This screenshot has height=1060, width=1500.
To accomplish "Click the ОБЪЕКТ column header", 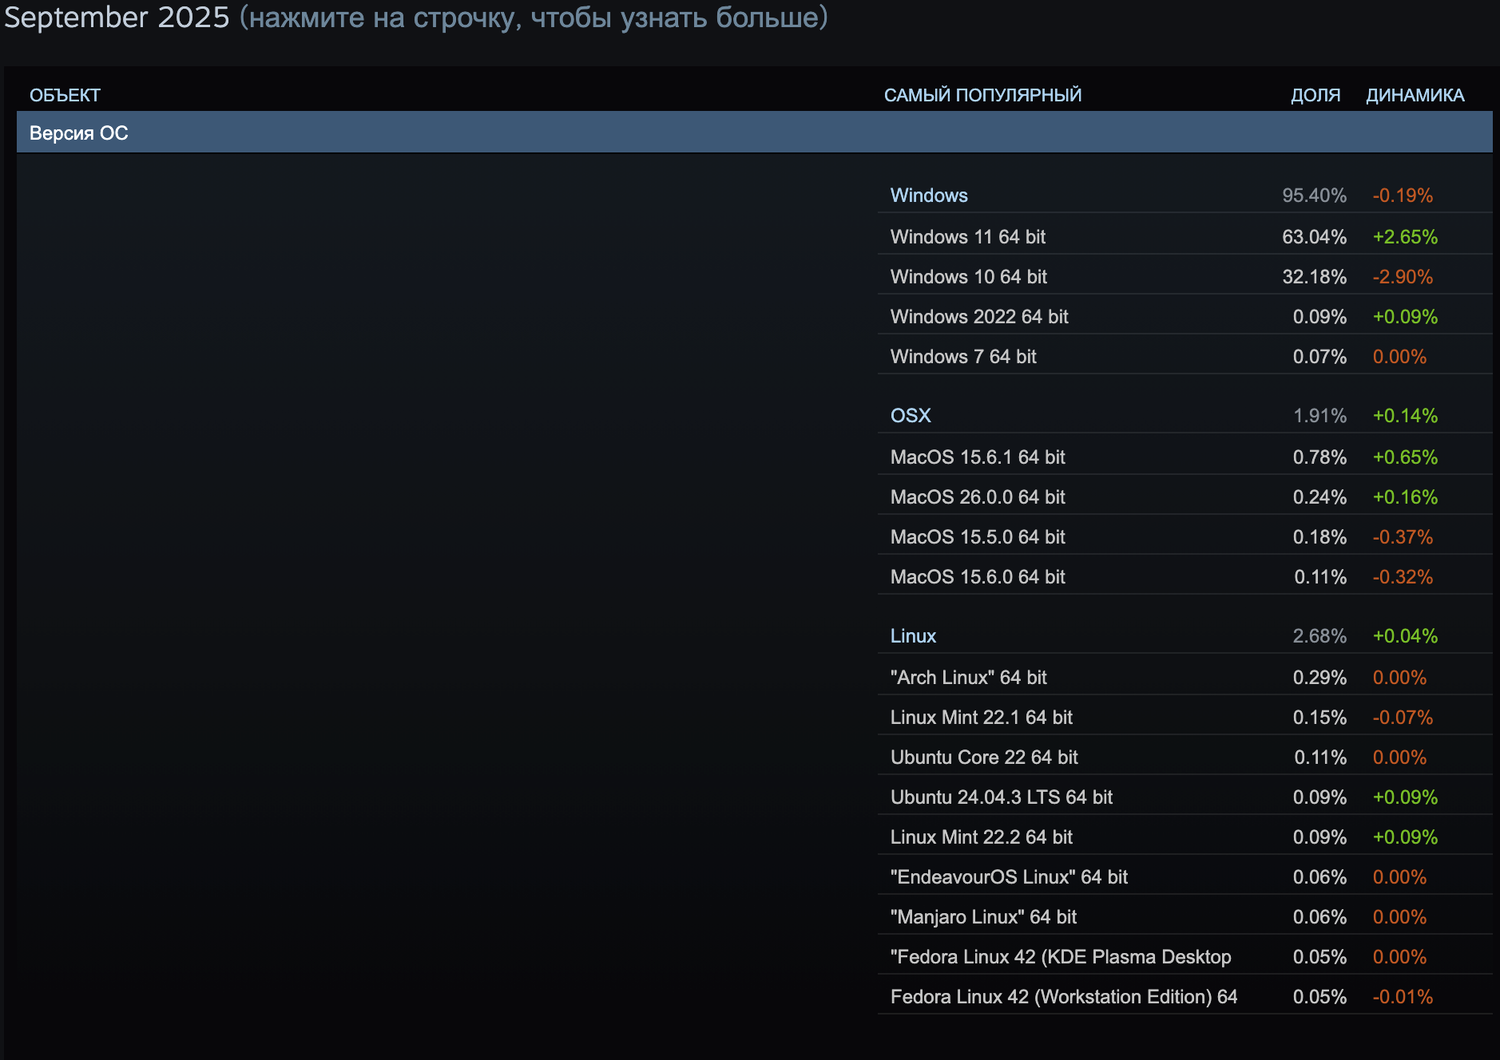I will click(65, 95).
